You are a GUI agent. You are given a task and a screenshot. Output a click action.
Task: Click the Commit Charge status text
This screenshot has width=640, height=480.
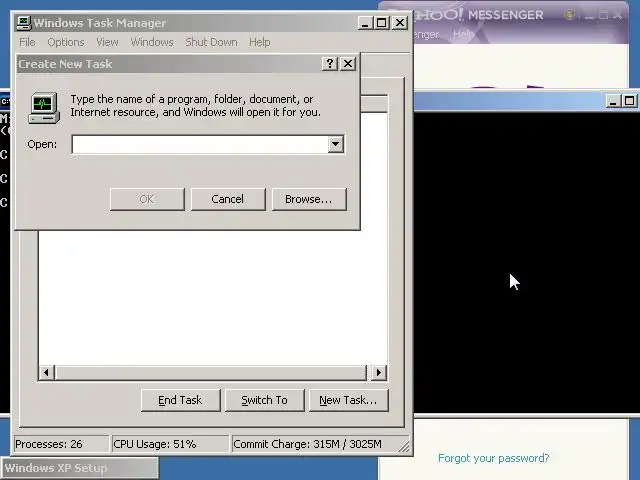[x=307, y=444]
